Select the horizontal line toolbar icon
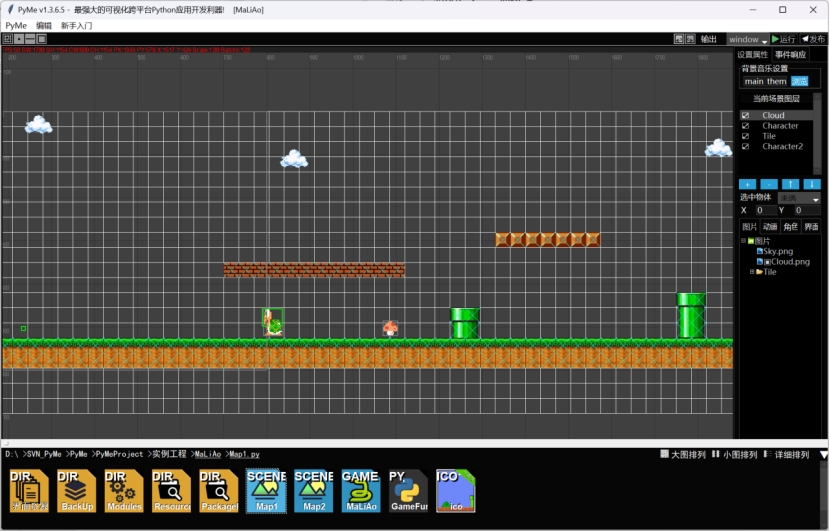830x531 pixels. 30,39
